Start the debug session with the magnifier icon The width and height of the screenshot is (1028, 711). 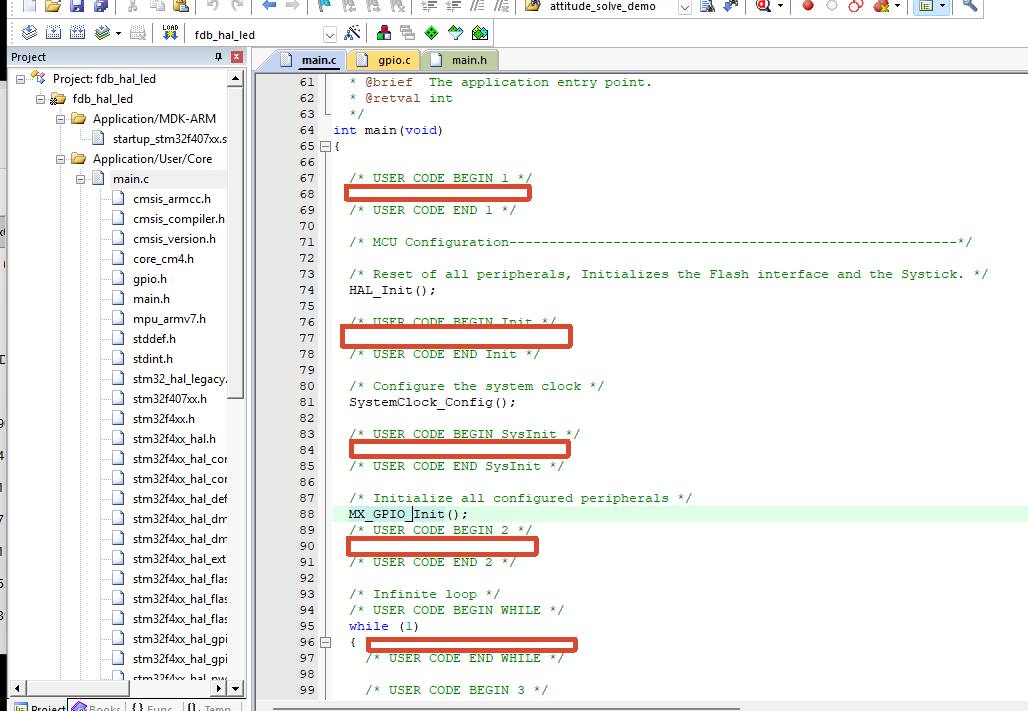(x=763, y=6)
